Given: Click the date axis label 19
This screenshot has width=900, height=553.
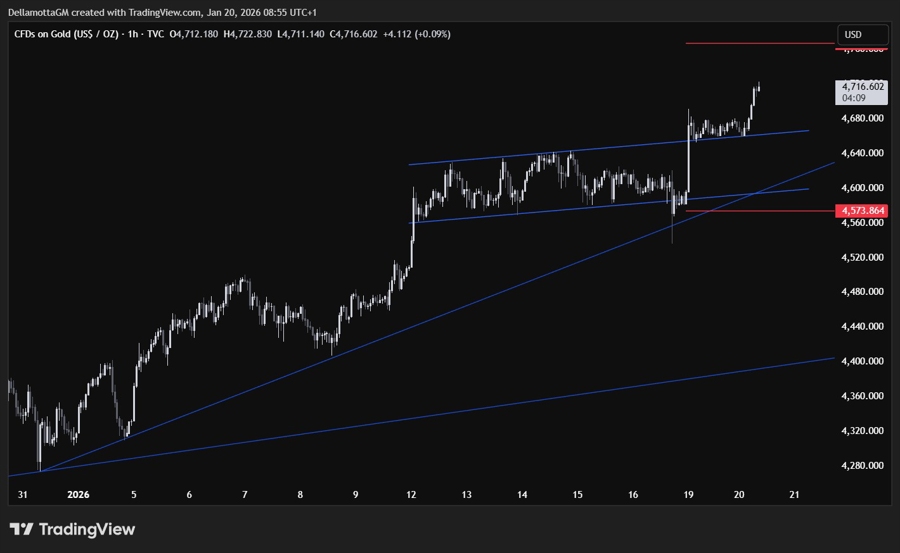Looking at the screenshot, I should pyautogui.click(x=690, y=495).
